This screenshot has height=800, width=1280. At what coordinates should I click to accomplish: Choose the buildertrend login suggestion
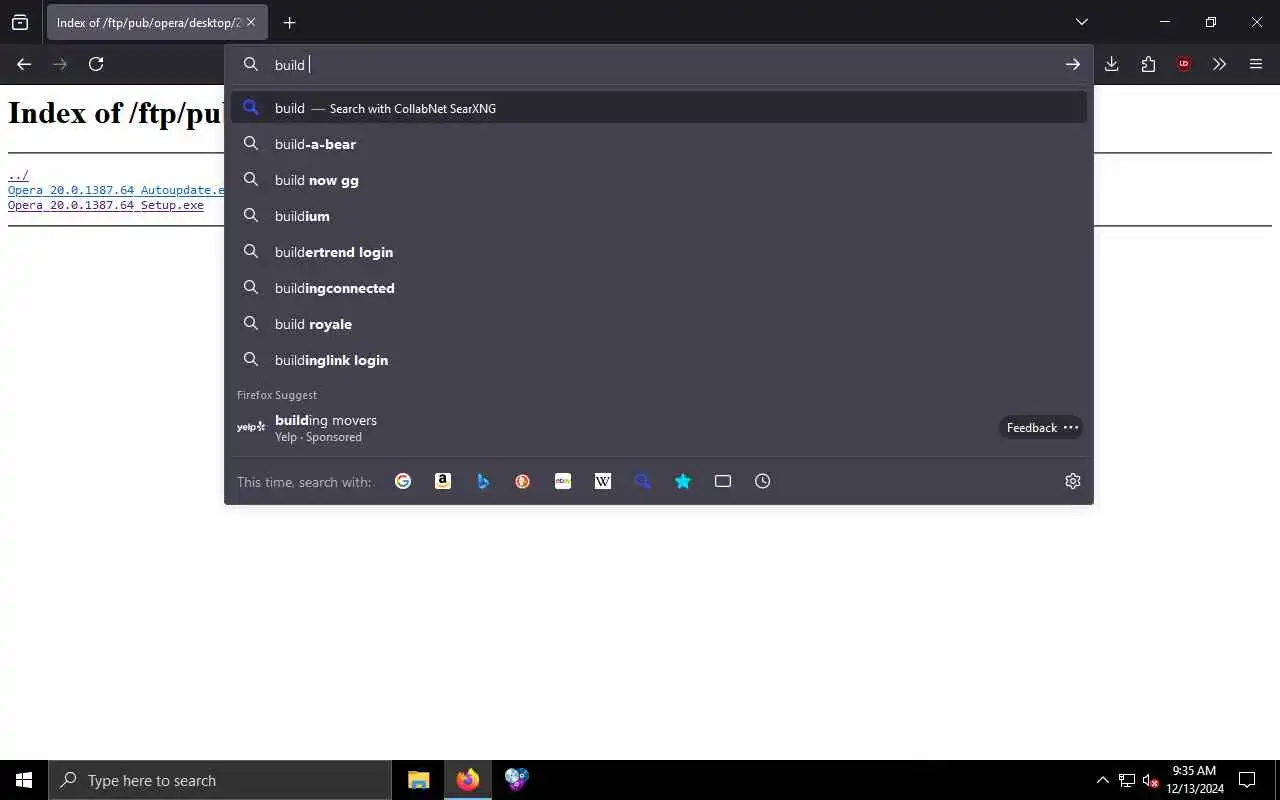click(x=659, y=252)
